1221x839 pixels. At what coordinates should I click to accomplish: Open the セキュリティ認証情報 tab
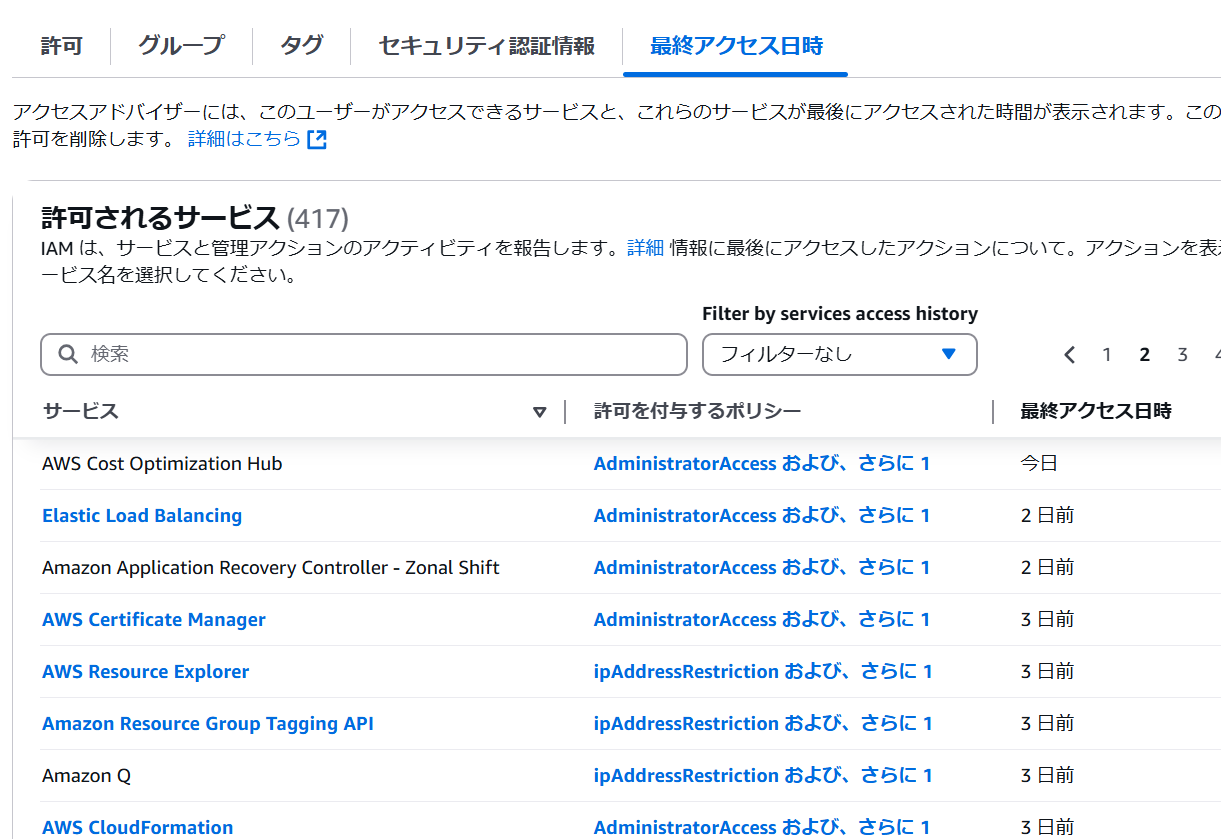tap(486, 46)
